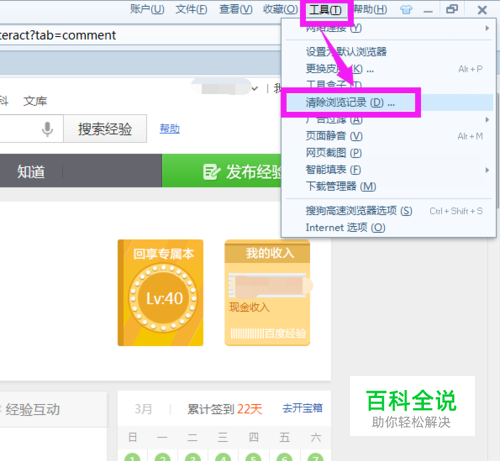Open the 回享专属本 Lv:40 card
This screenshot has height=461, width=500.
161,293
